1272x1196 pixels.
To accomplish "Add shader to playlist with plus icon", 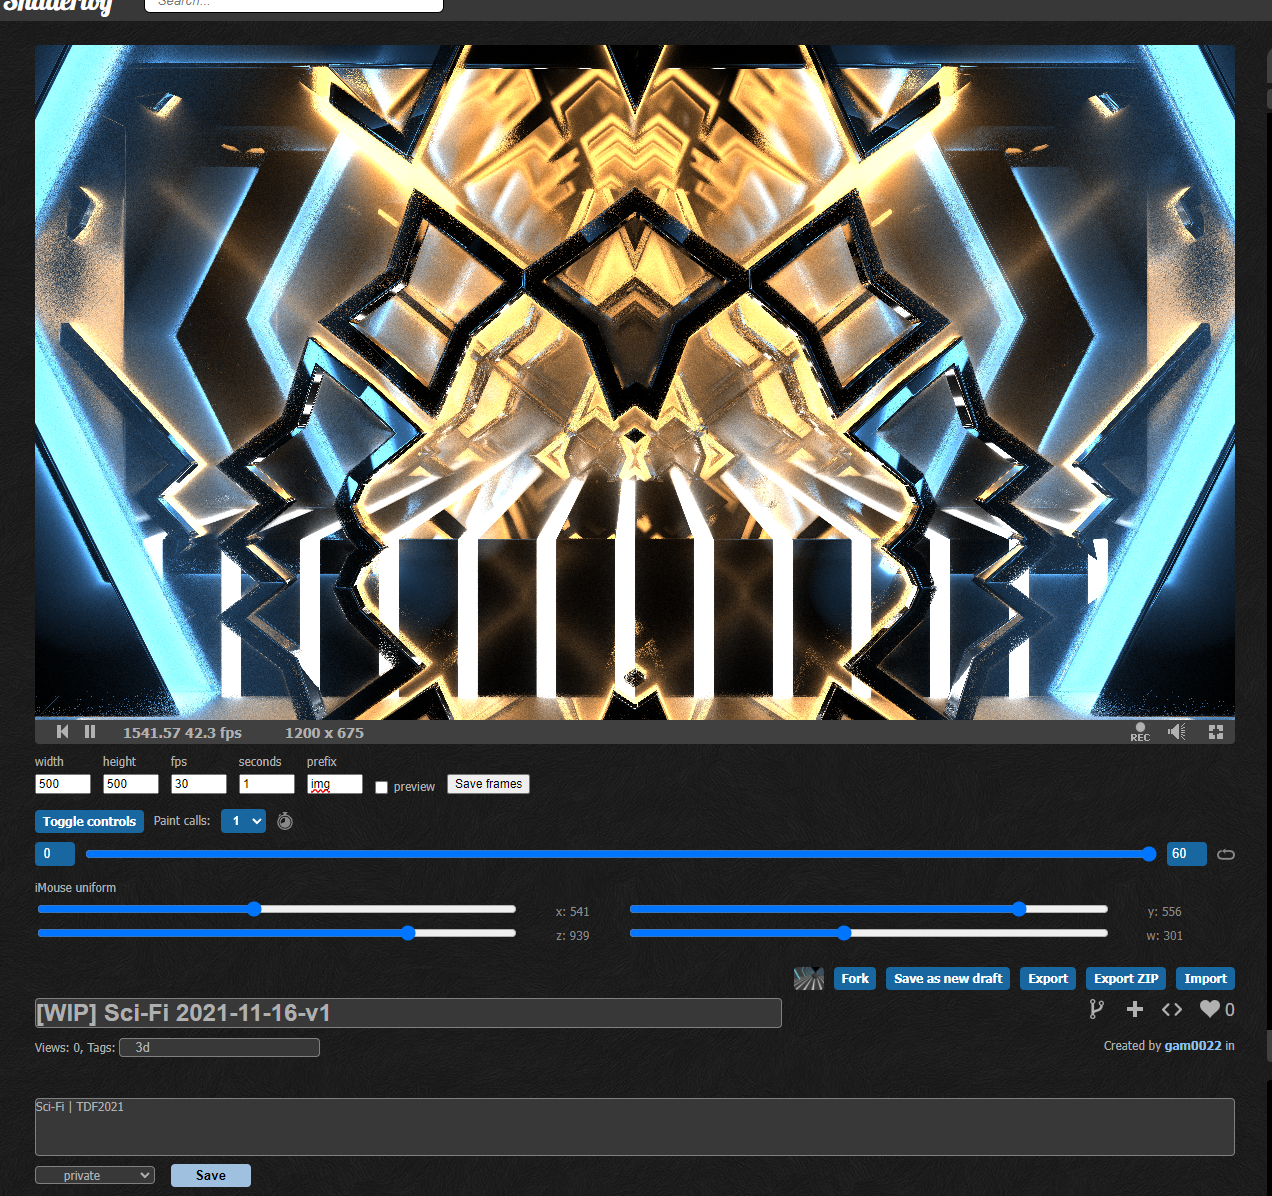I will (x=1134, y=1009).
